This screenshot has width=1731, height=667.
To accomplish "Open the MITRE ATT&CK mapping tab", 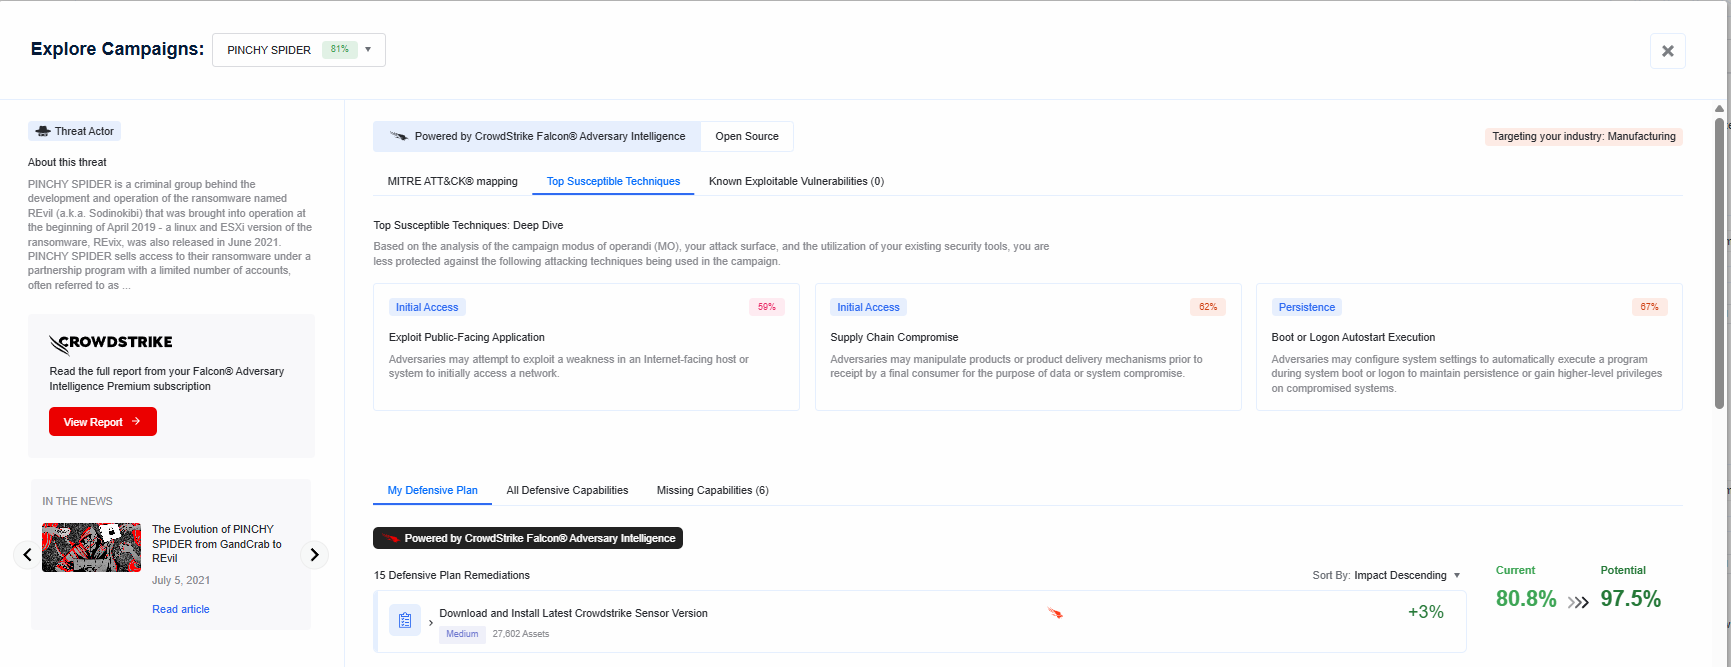I will pyautogui.click(x=453, y=181).
